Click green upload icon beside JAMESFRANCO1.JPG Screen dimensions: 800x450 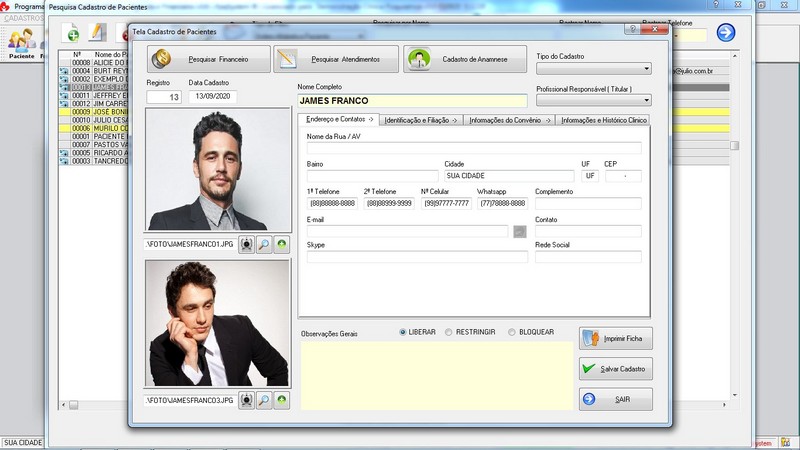click(x=282, y=243)
